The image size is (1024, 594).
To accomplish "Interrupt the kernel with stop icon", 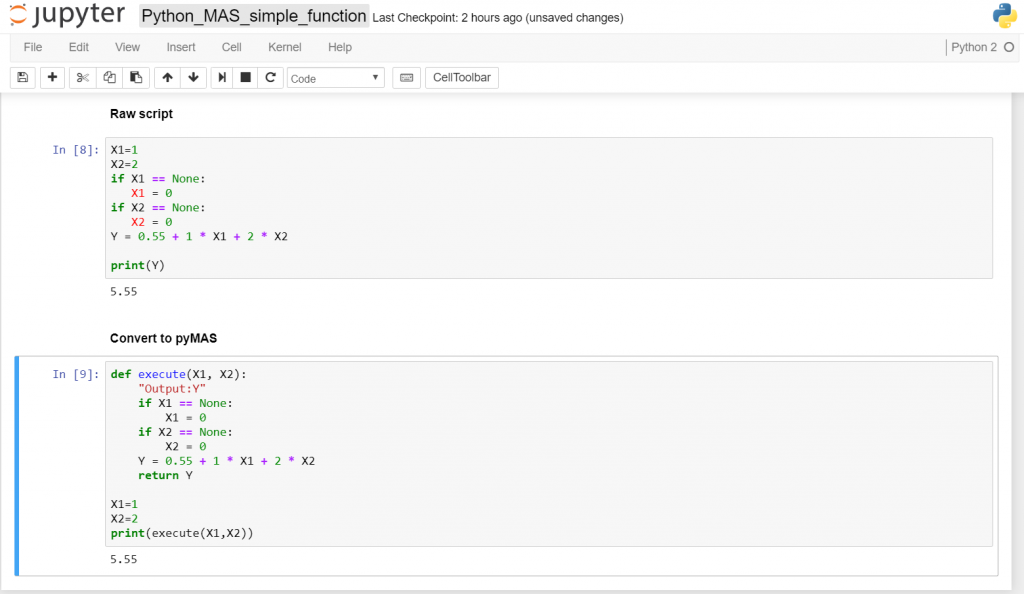I will tap(246, 77).
